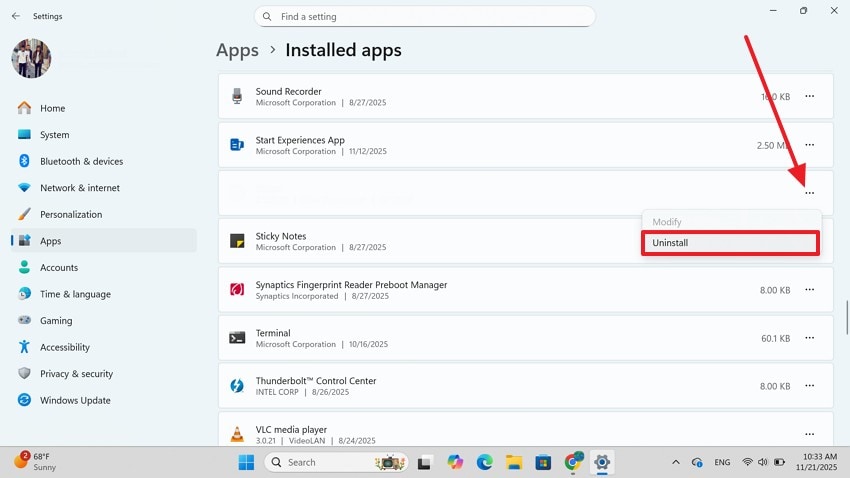
Task: Open Privacy & security settings
Action: pos(103,373)
